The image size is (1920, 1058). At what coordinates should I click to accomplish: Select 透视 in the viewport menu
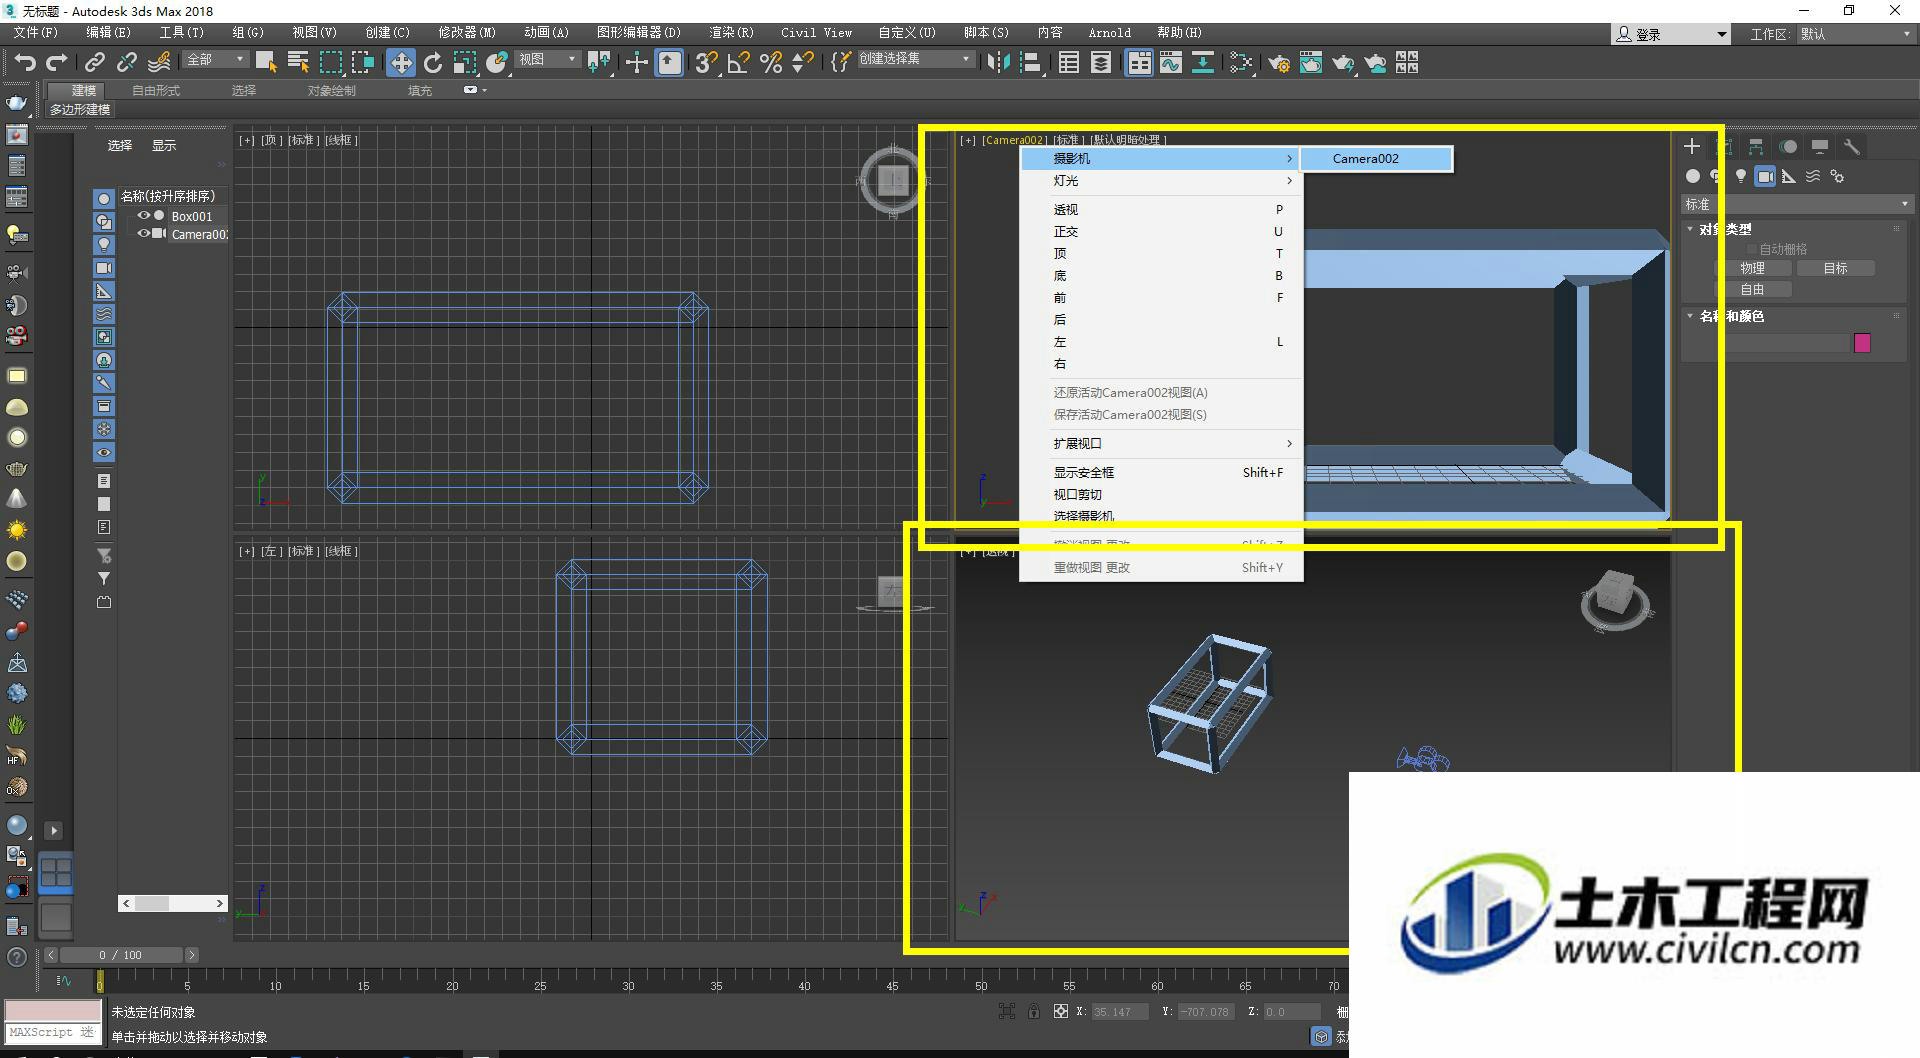tap(1161, 210)
